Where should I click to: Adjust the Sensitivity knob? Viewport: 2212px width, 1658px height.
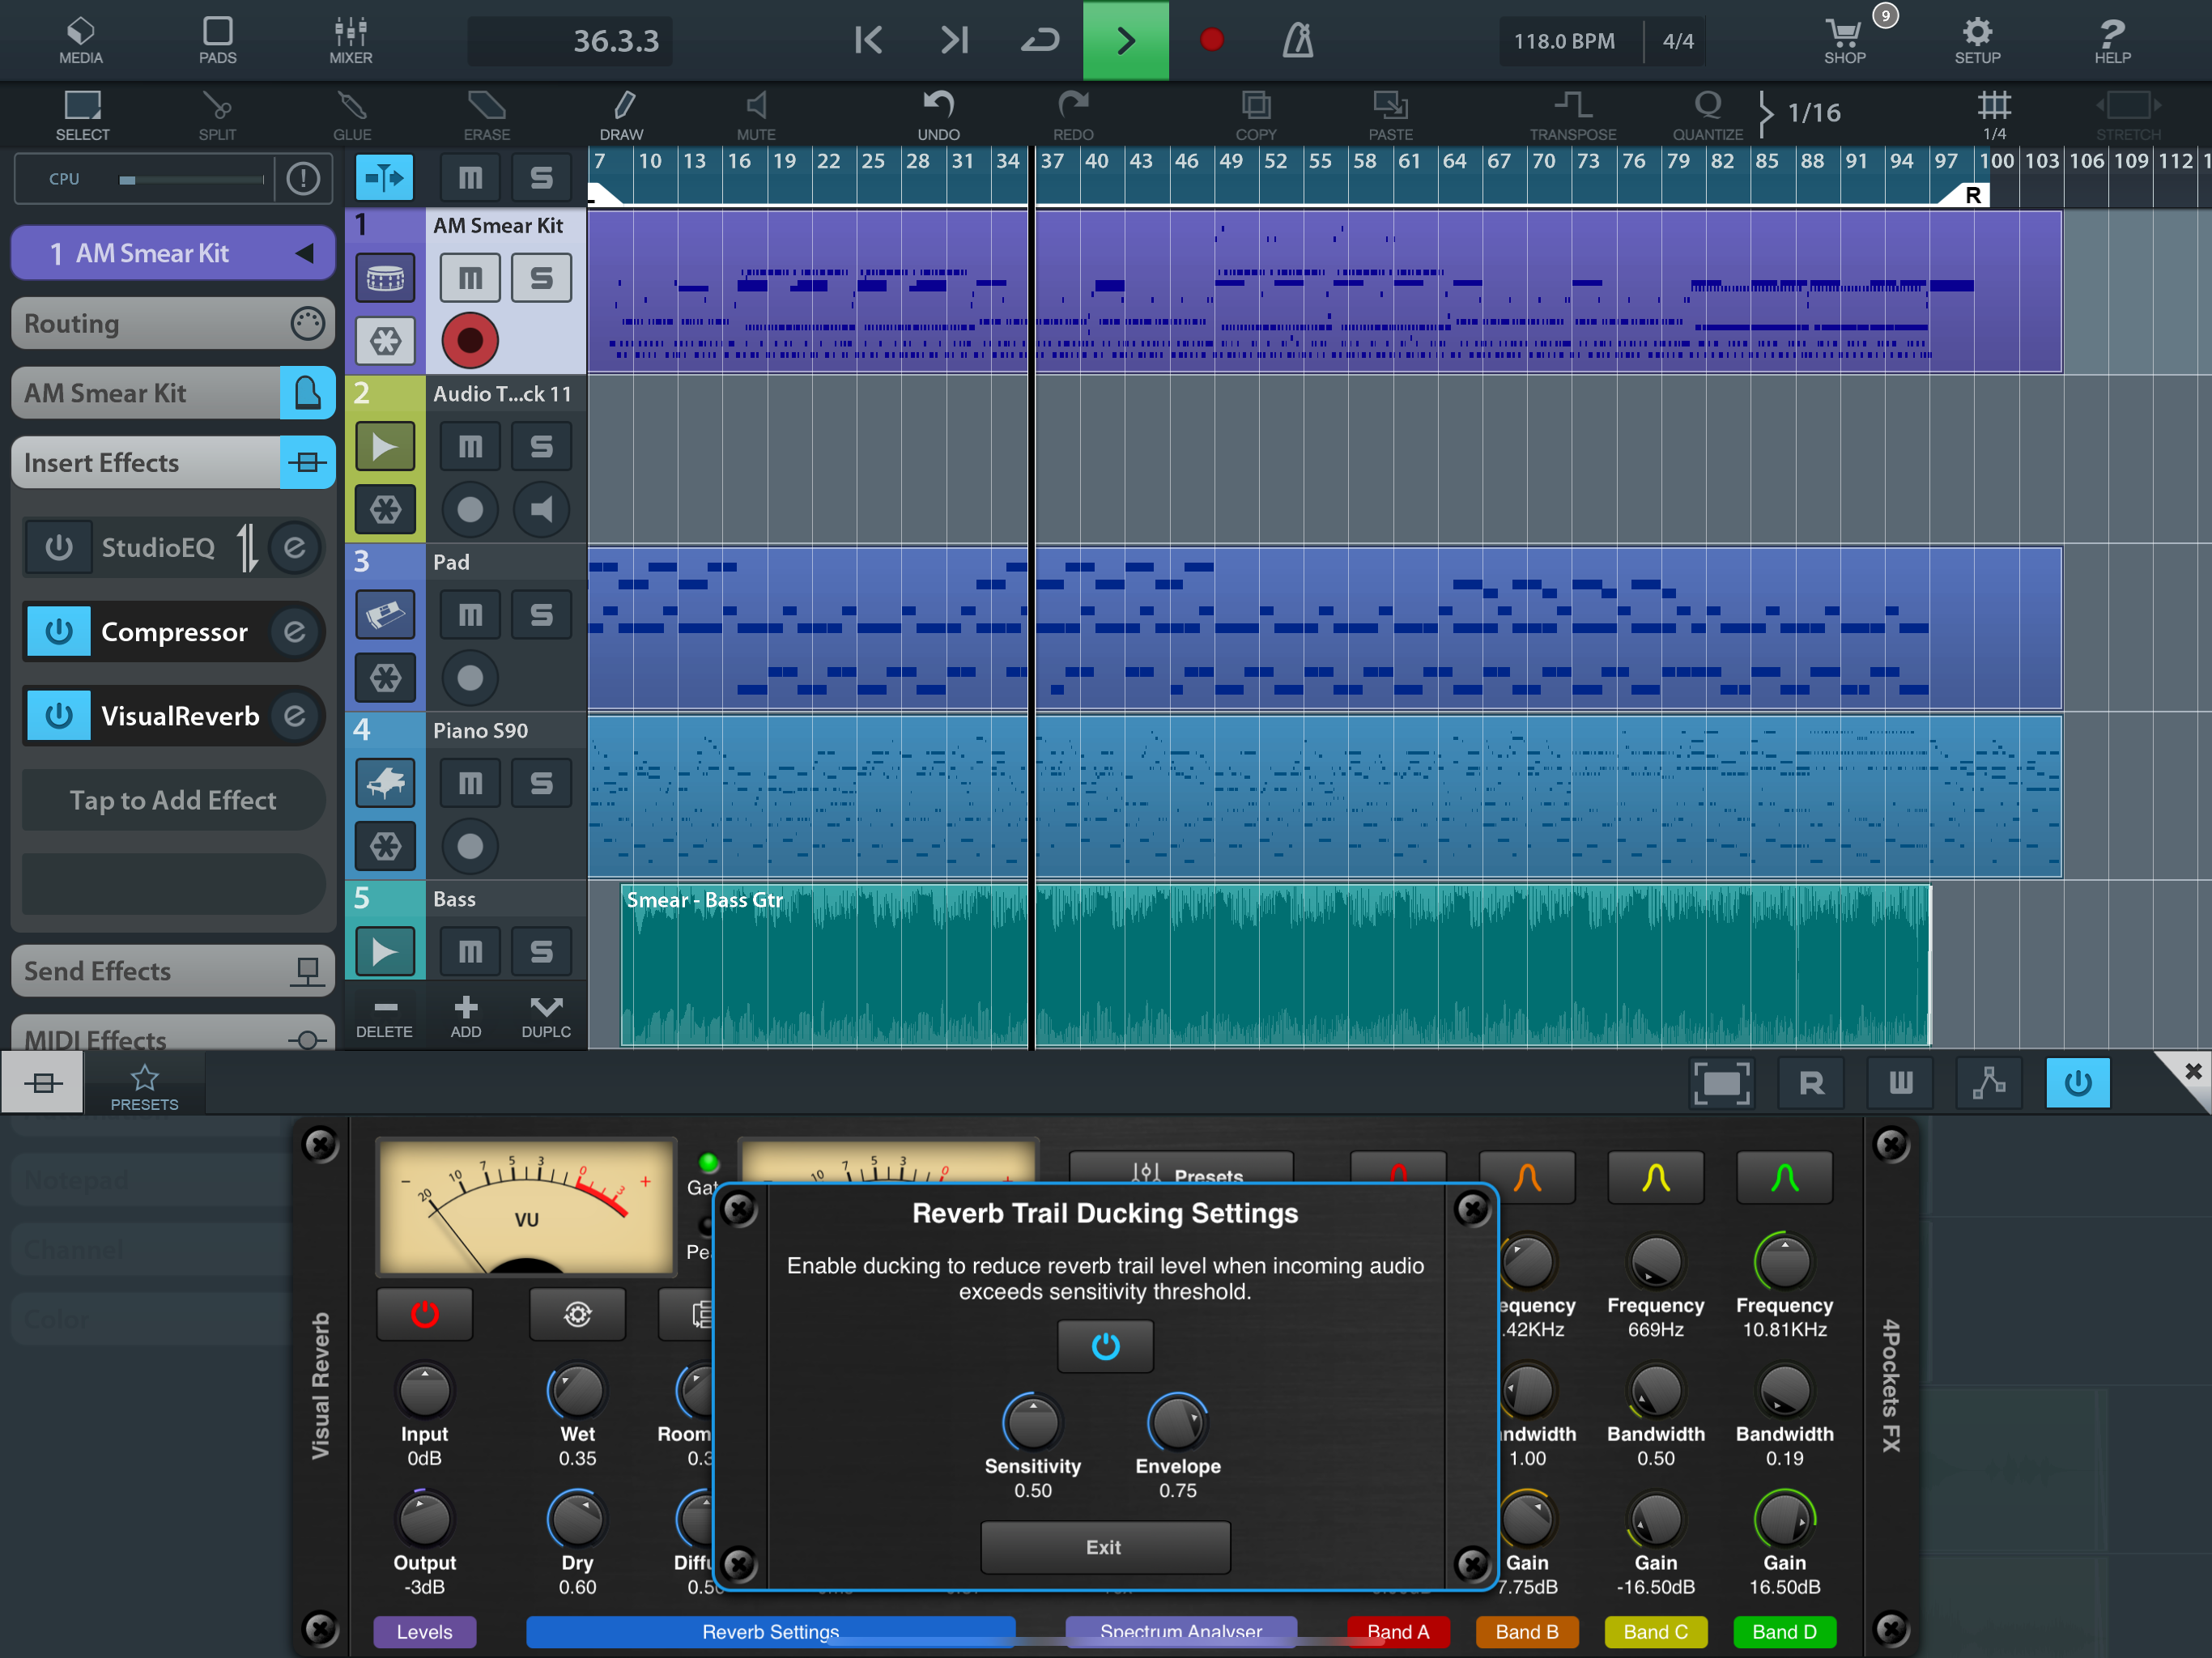(1032, 1422)
